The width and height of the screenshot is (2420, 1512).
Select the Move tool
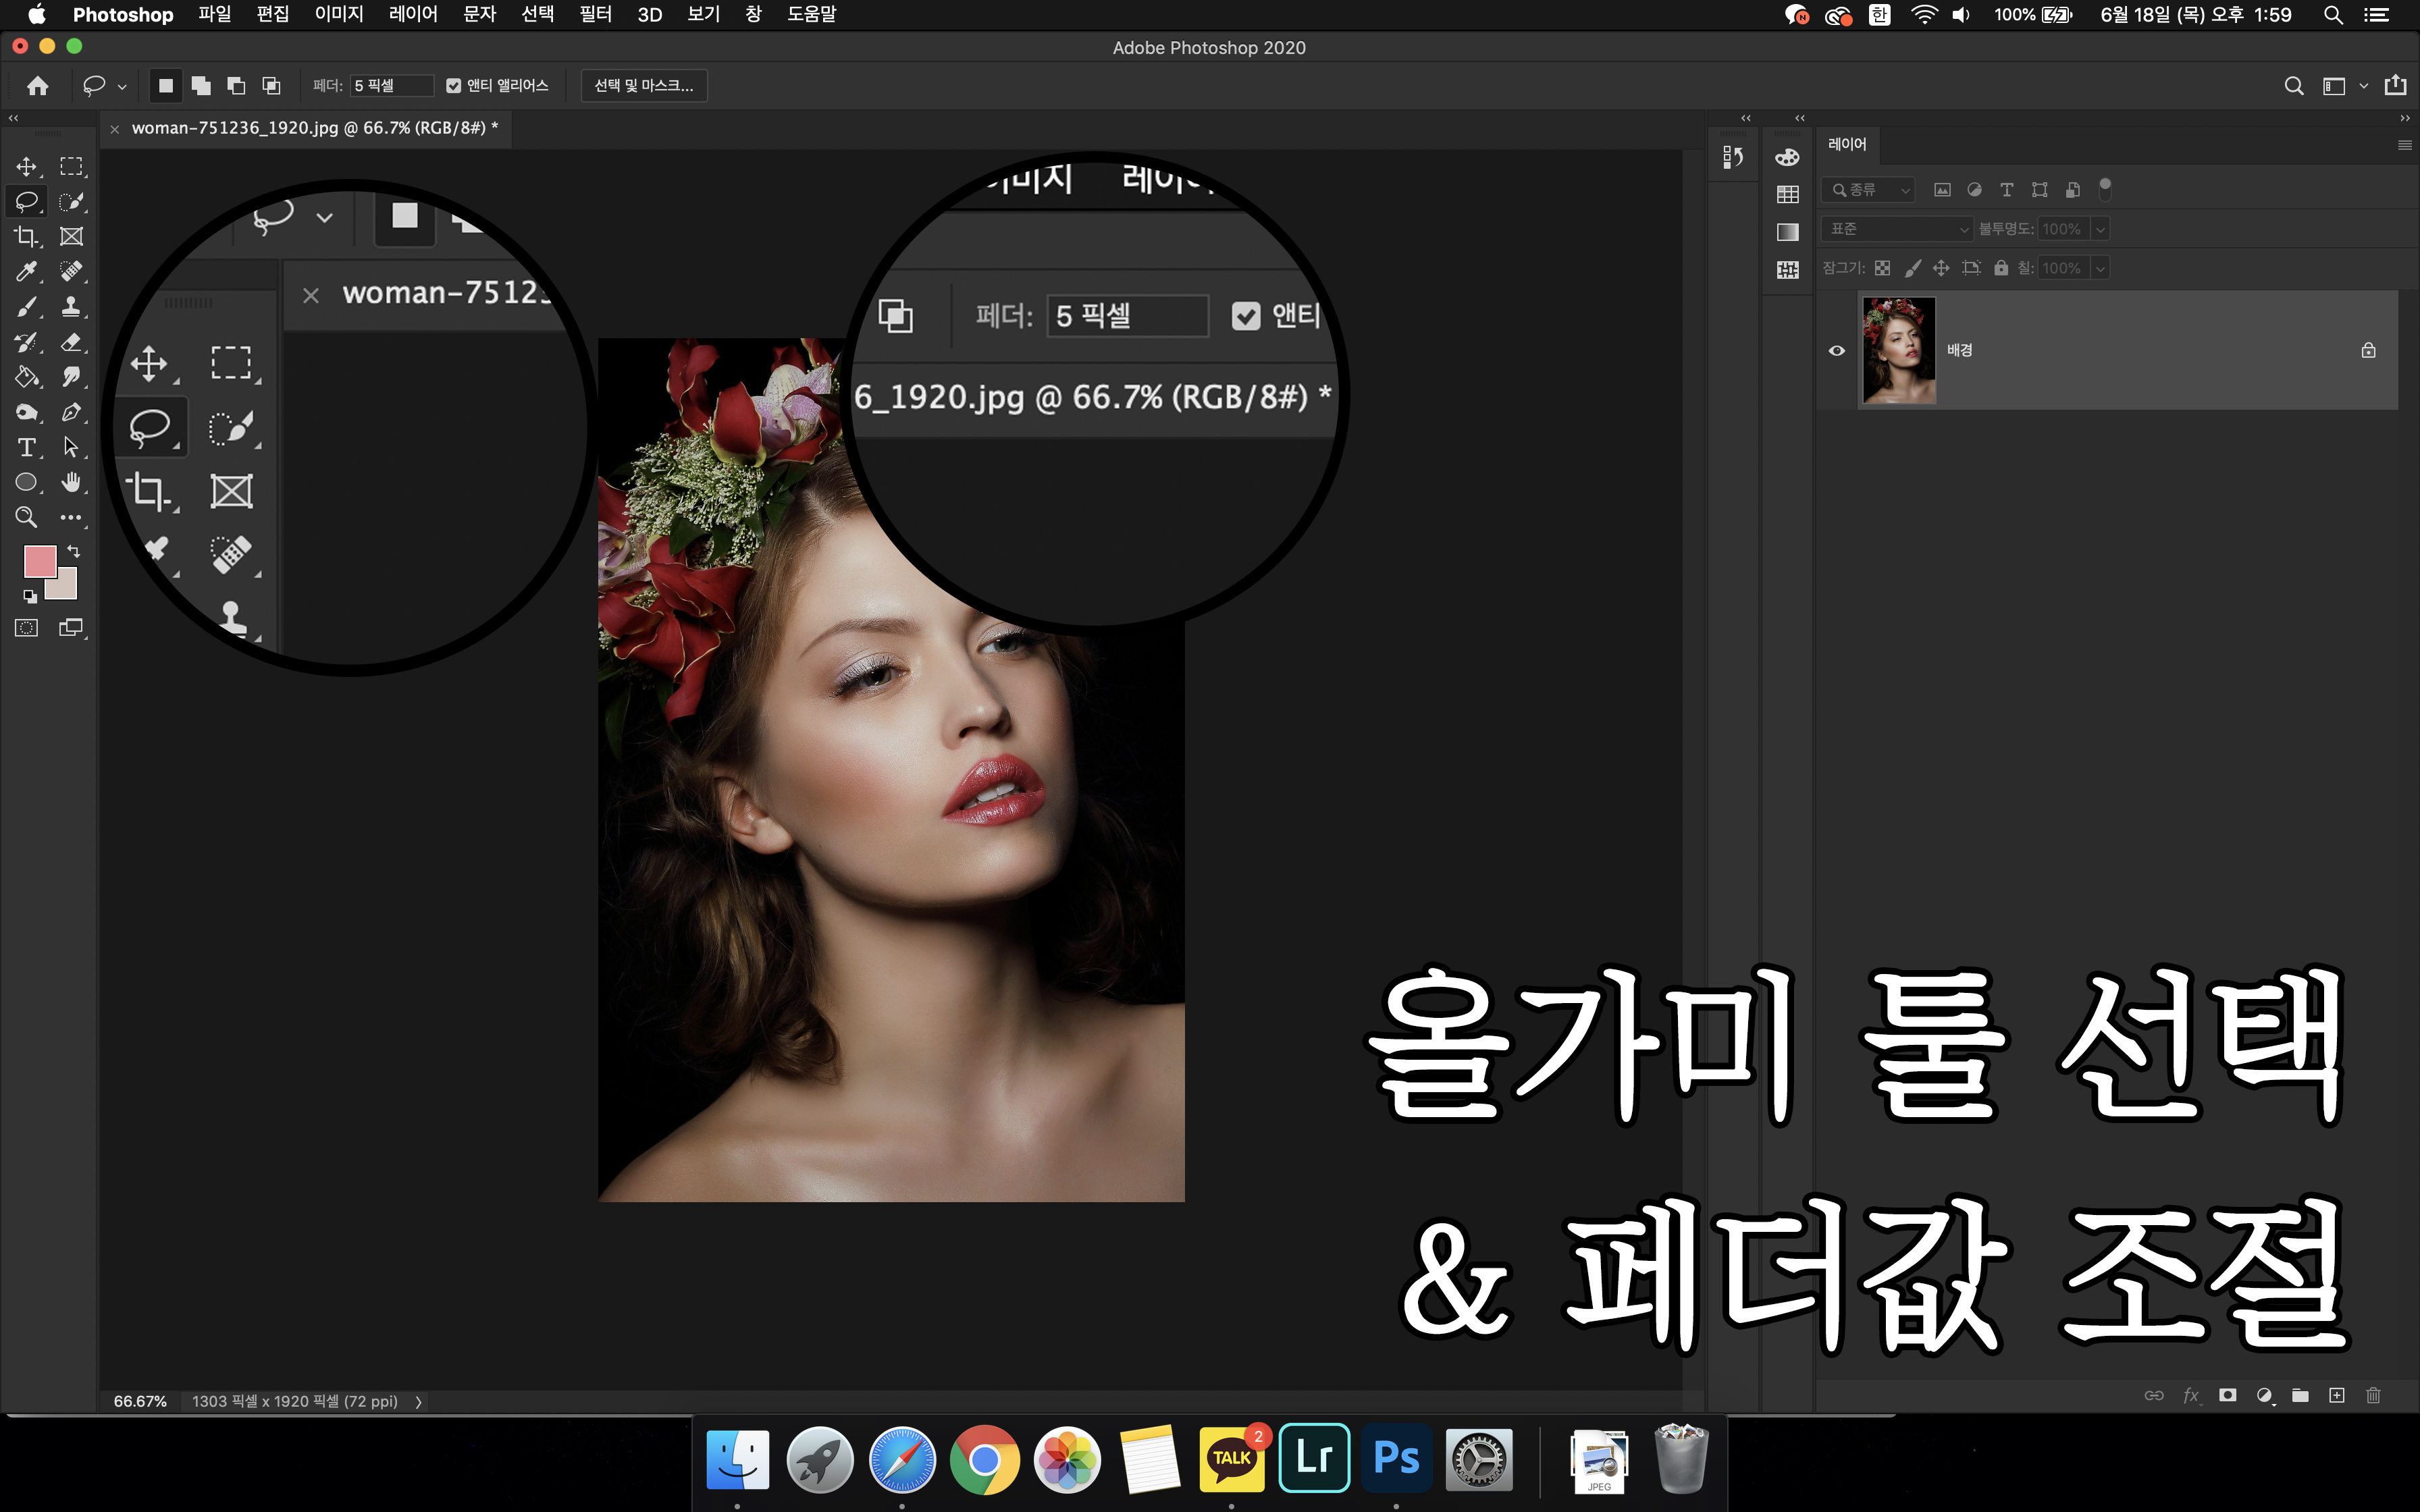26,166
